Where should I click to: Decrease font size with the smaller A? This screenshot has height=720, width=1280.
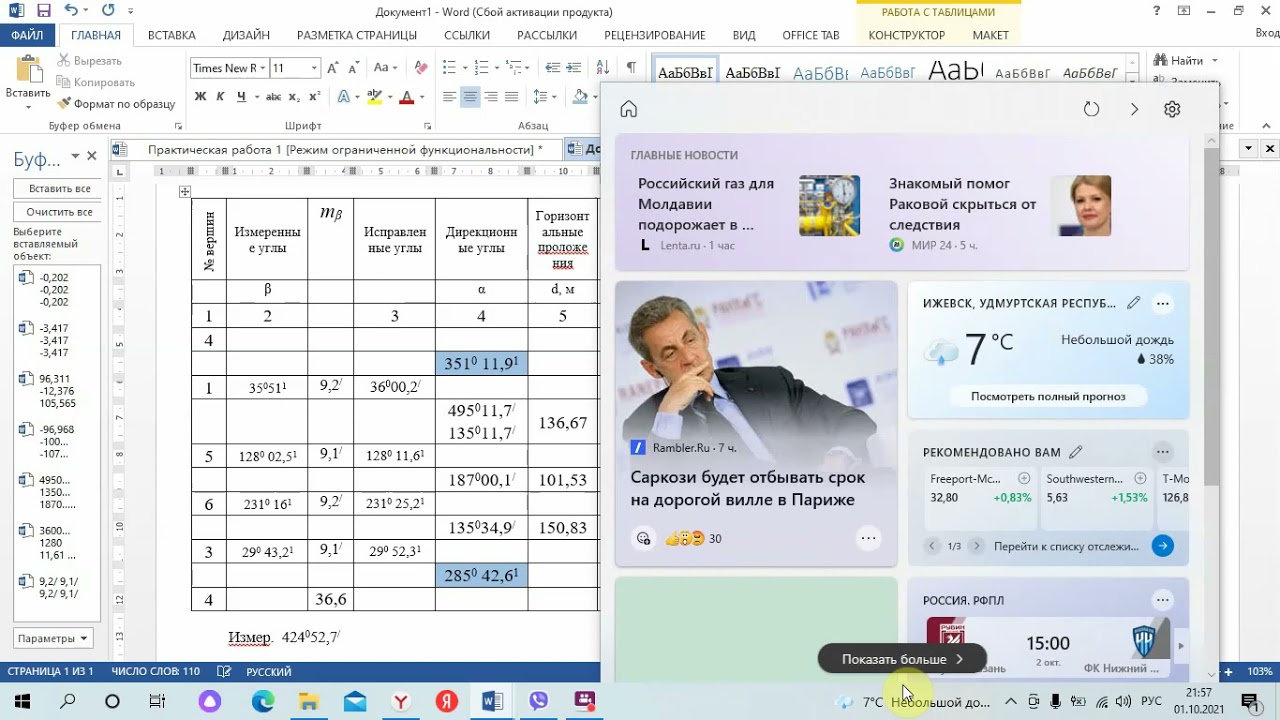point(353,68)
